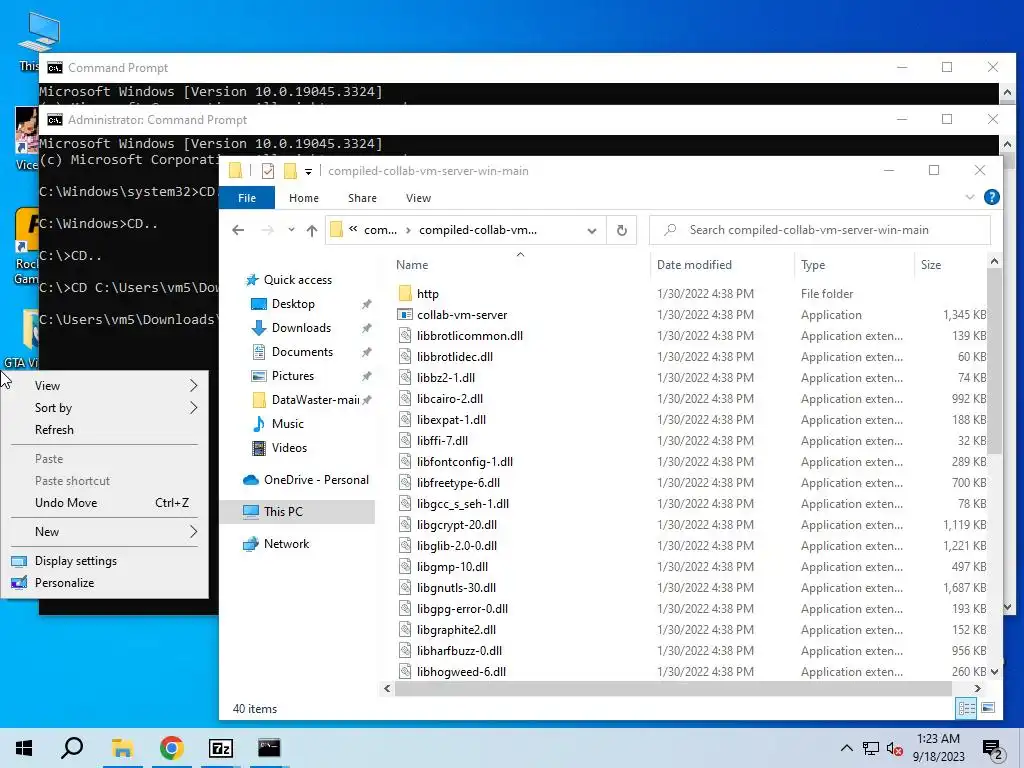The width and height of the screenshot is (1024, 768).
Task: Open 7-Zip from the taskbar
Action: pos(220,748)
